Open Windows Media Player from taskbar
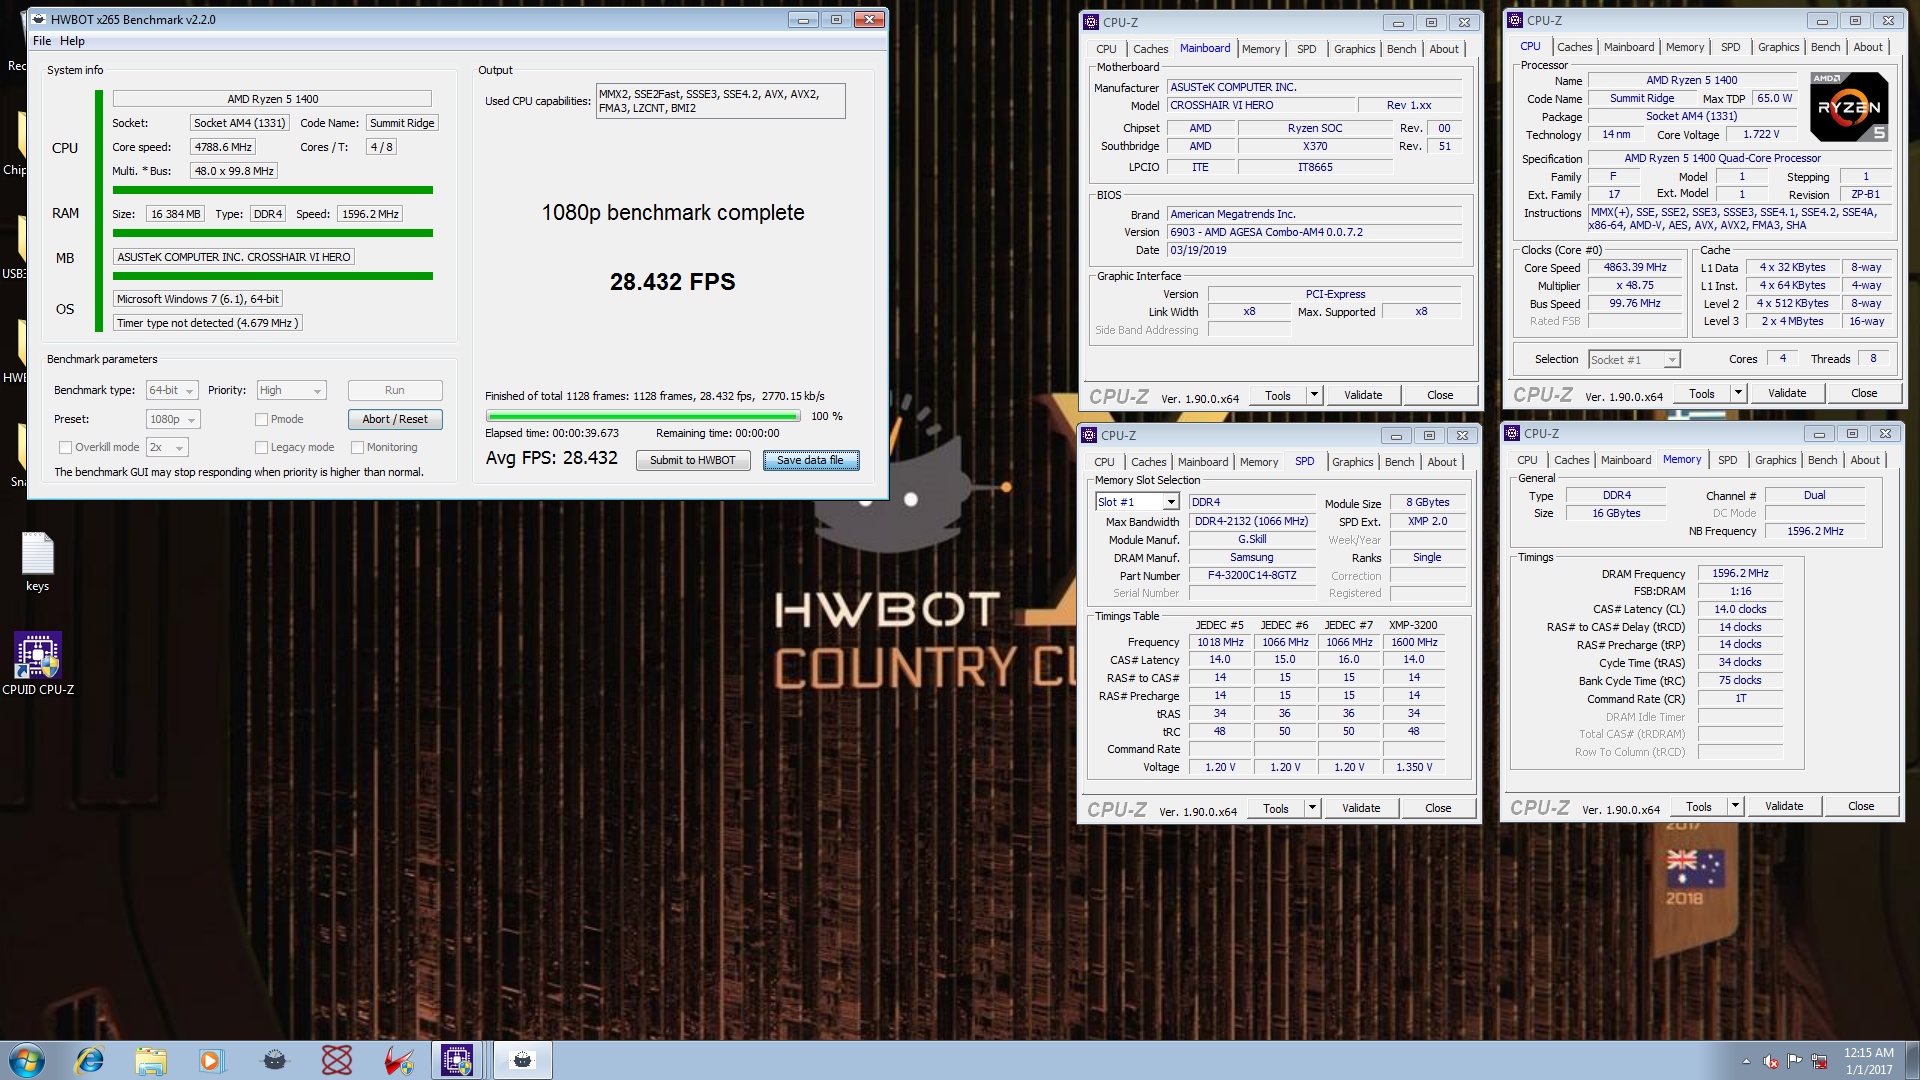 (210, 1060)
